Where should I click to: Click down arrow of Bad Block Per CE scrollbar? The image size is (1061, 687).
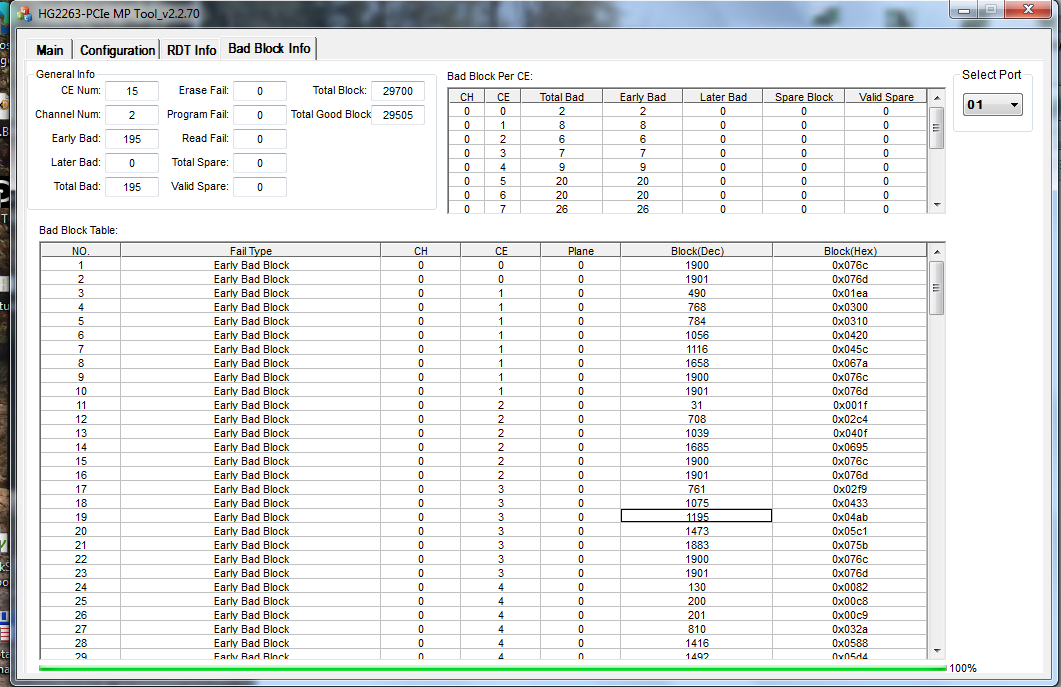coord(937,204)
